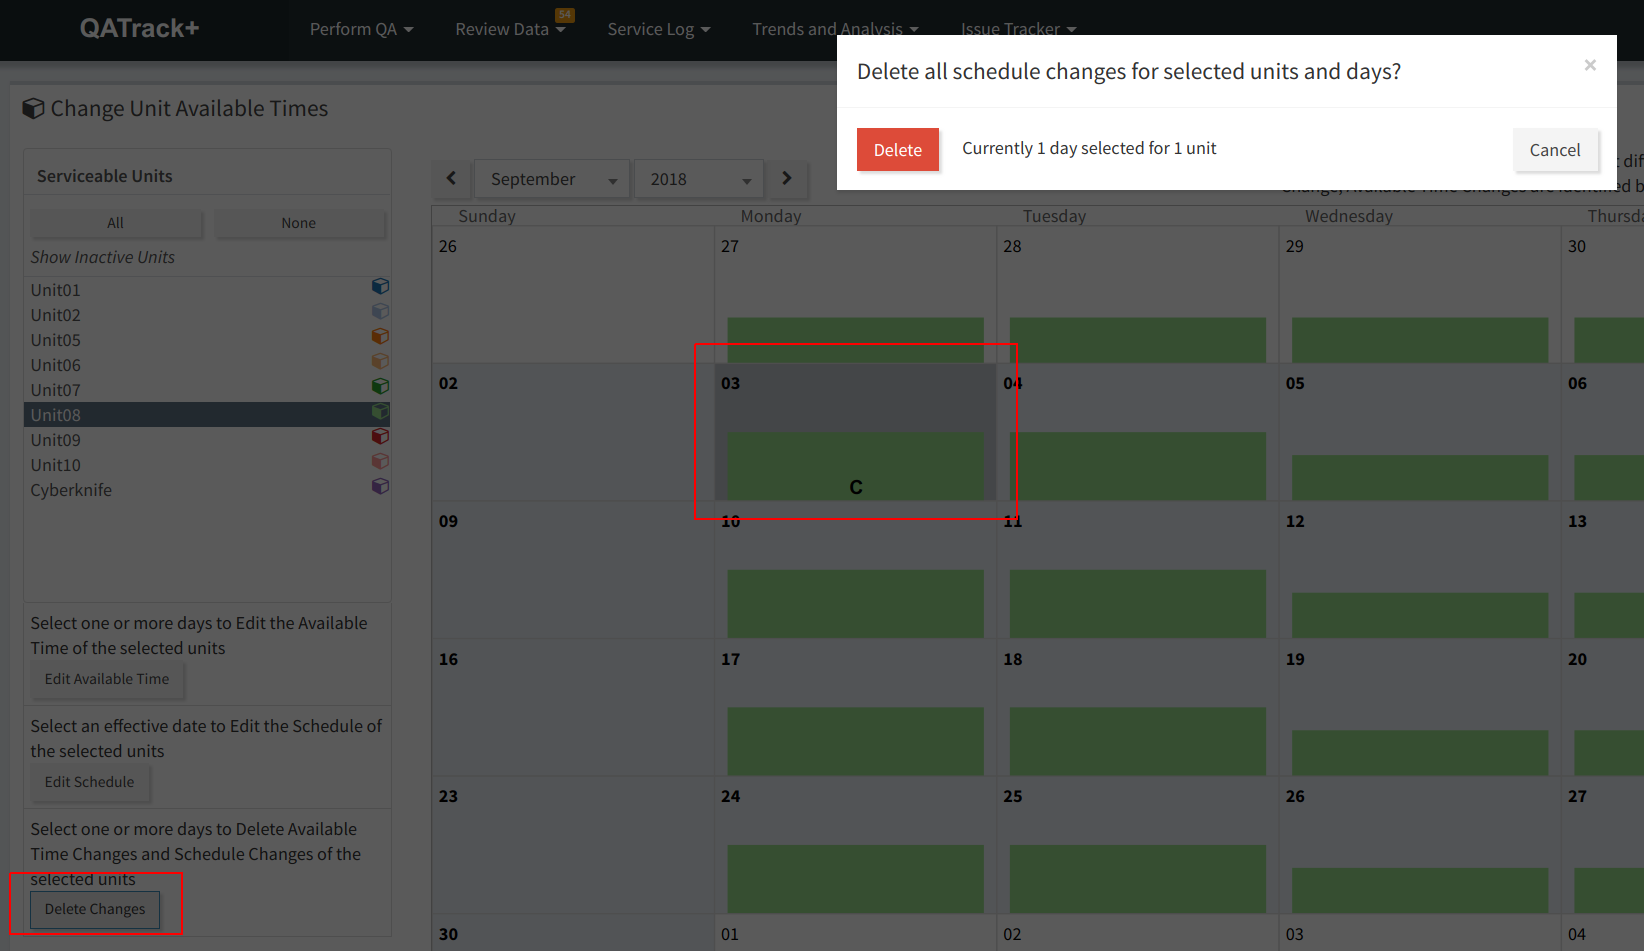Click the red Delete button in dialog
The width and height of the screenshot is (1644, 951).
[x=898, y=149]
